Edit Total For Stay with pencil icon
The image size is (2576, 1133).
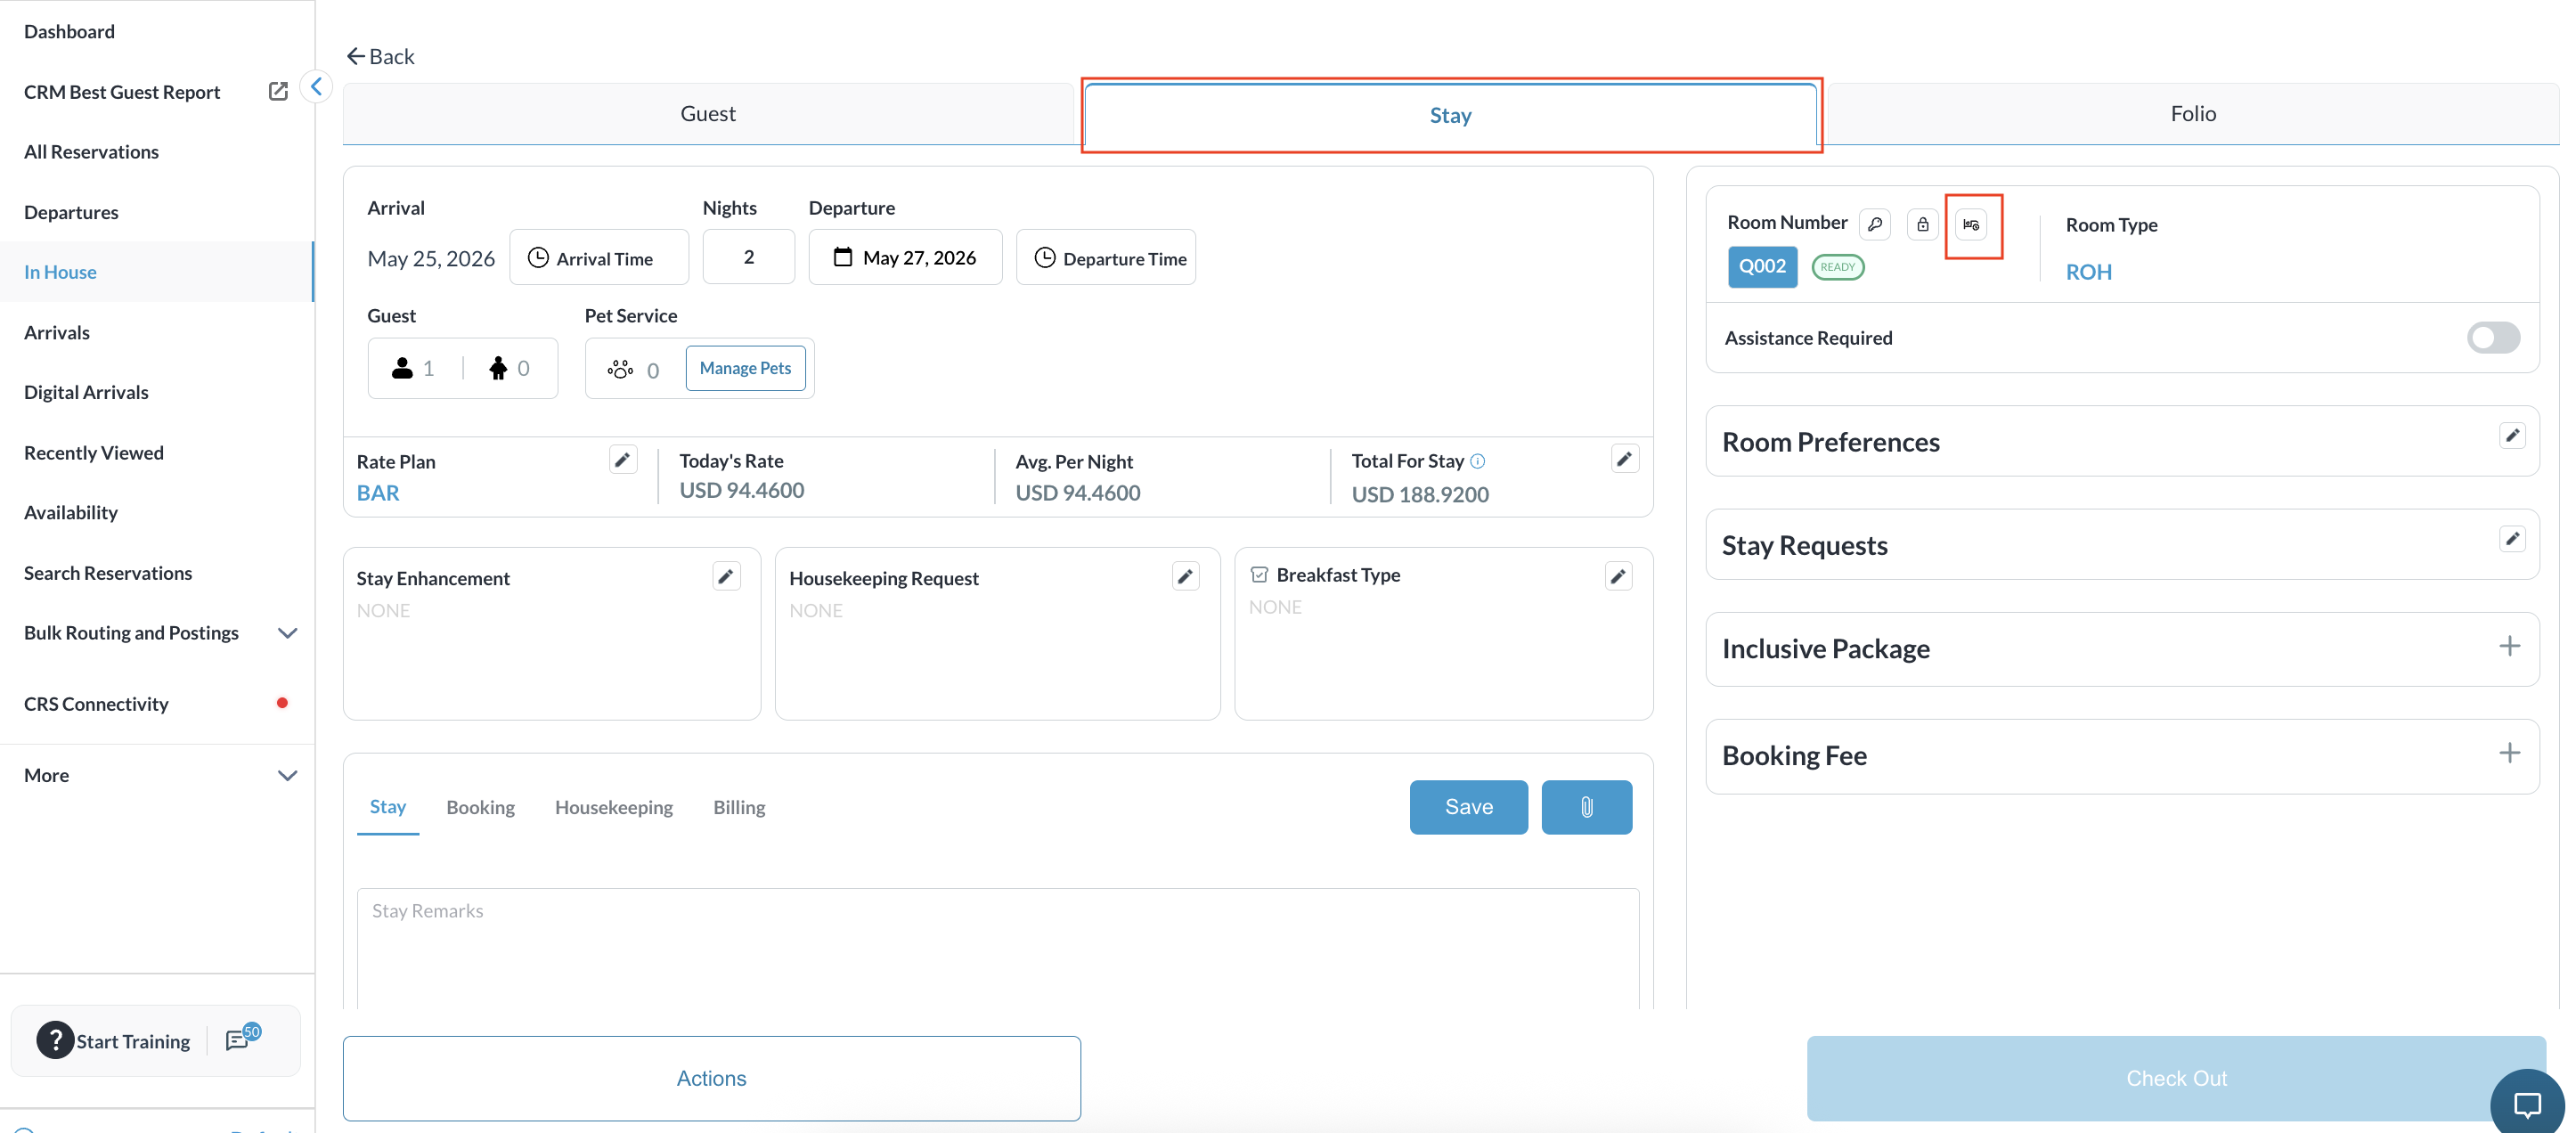click(x=1625, y=459)
